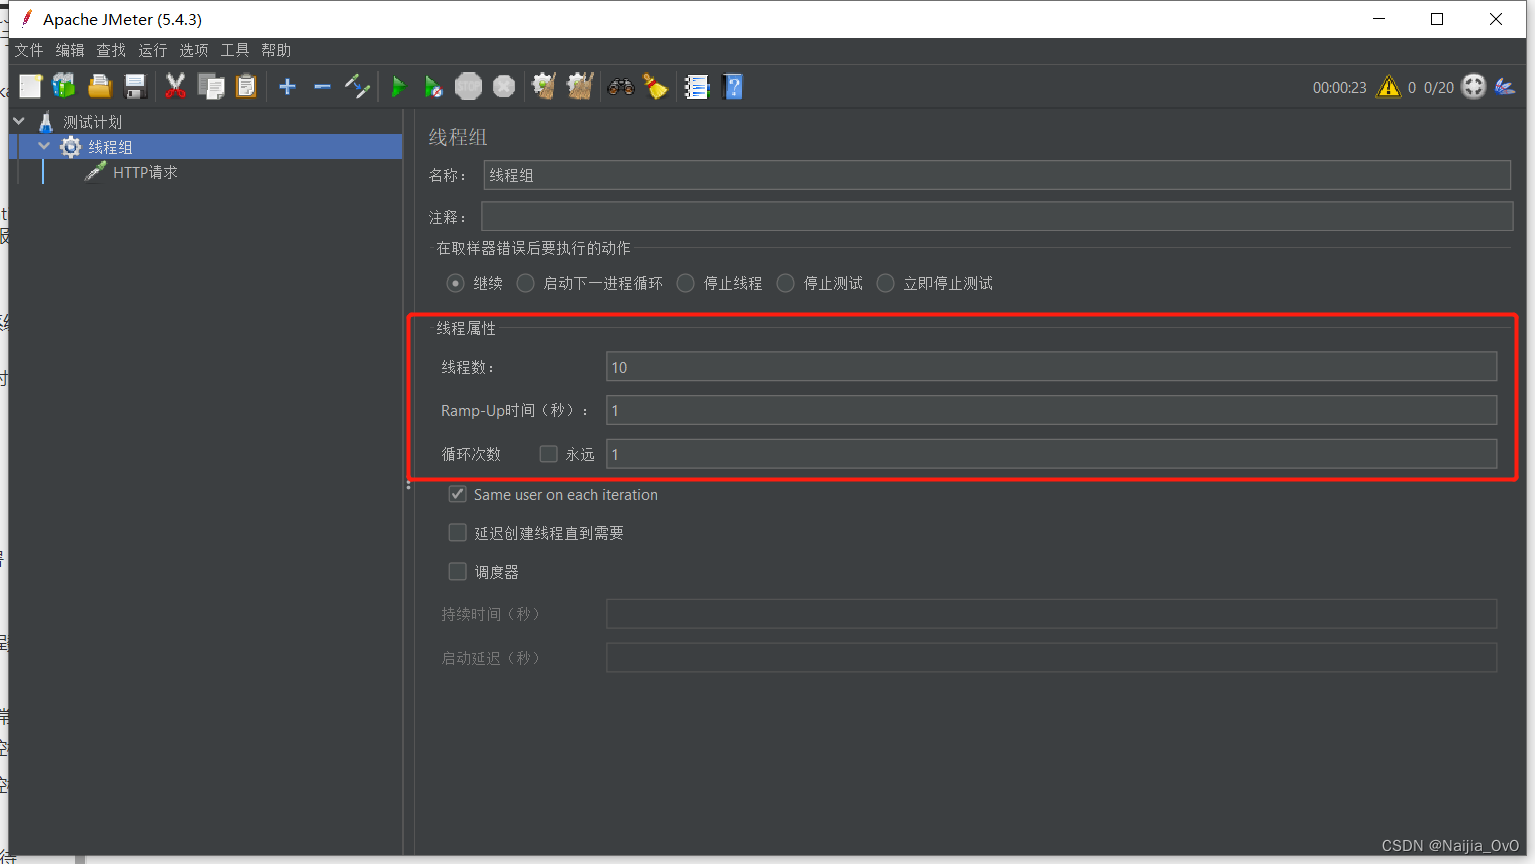The width and height of the screenshot is (1535, 864).
Task: Open the 帮助 menu
Action: point(276,50)
